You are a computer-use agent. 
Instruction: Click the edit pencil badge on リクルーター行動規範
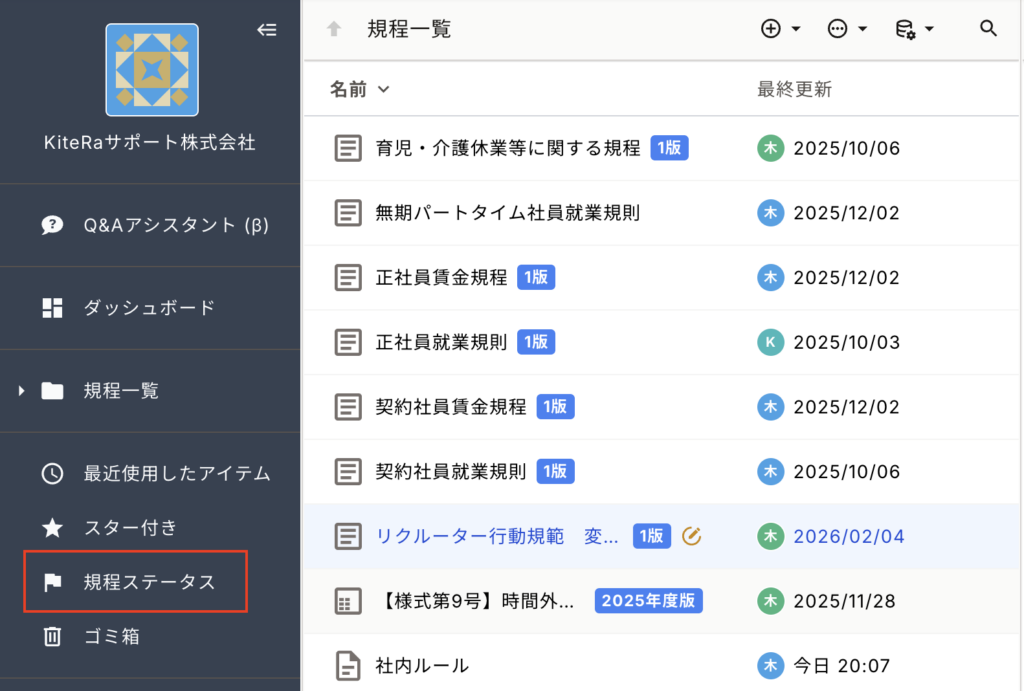(691, 536)
